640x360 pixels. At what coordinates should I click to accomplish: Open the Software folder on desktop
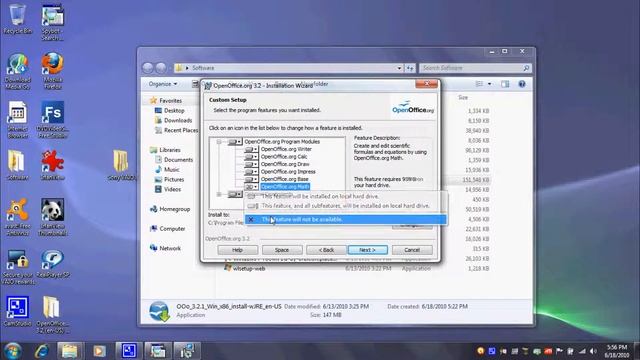tap(17, 165)
